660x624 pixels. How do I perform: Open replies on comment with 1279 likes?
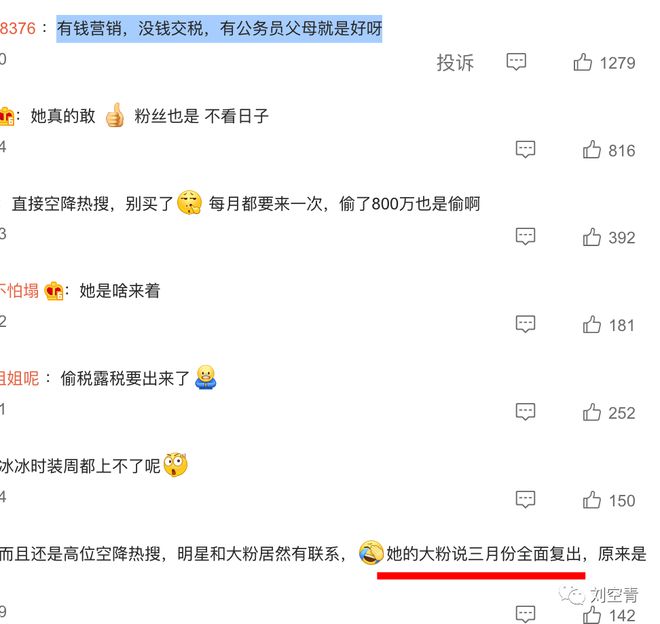(516, 62)
